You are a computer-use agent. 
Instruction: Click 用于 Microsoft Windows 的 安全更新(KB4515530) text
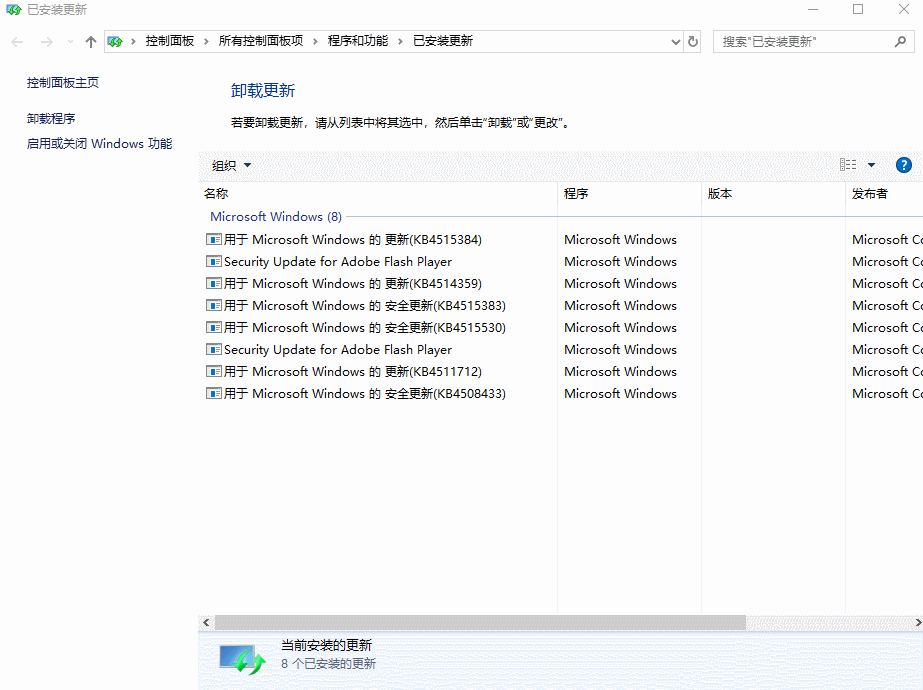(365, 327)
